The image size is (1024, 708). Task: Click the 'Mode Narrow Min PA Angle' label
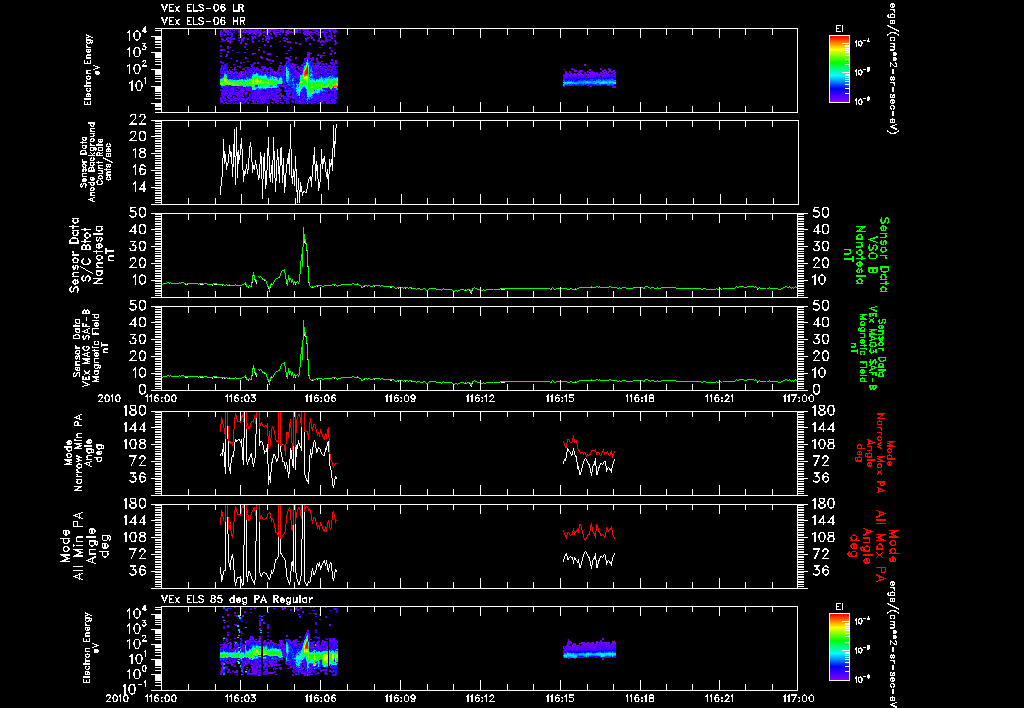tap(82, 451)
